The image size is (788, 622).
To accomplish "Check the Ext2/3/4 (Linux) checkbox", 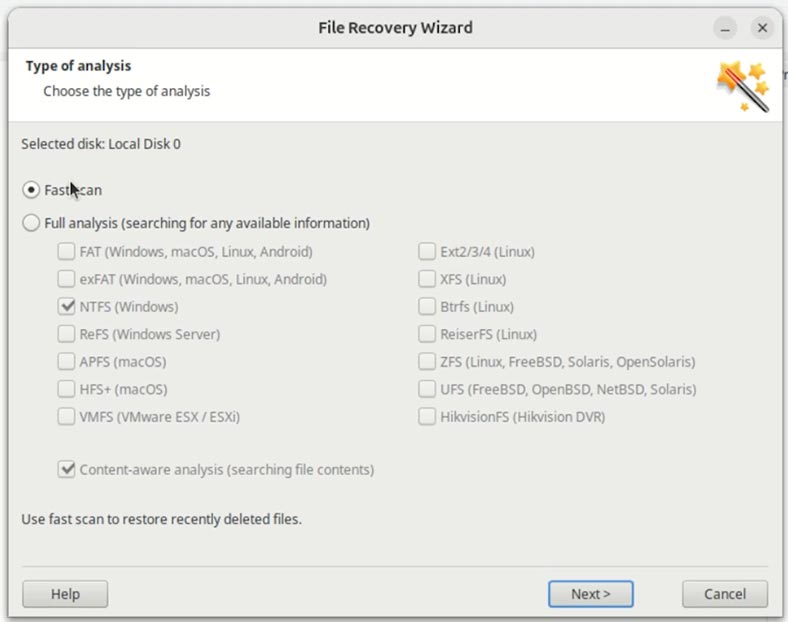I will [x=427, y=251].
